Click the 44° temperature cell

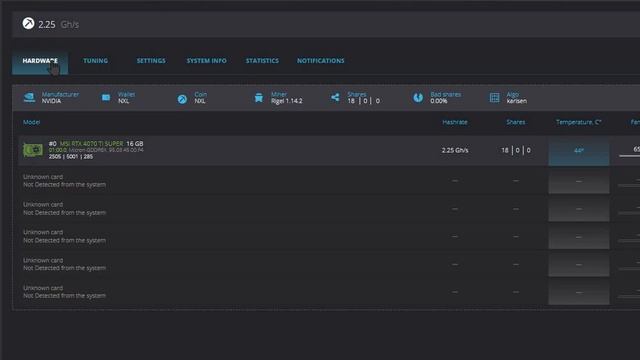579,151
